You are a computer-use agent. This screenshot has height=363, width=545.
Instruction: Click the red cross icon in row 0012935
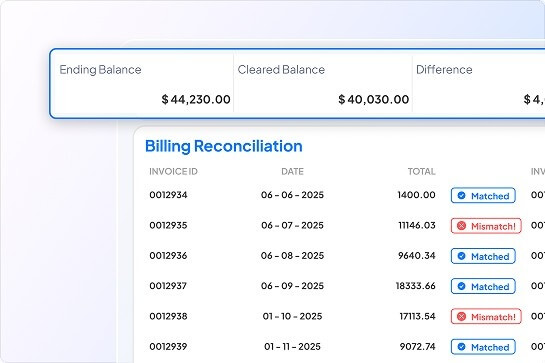pos(461,226)
